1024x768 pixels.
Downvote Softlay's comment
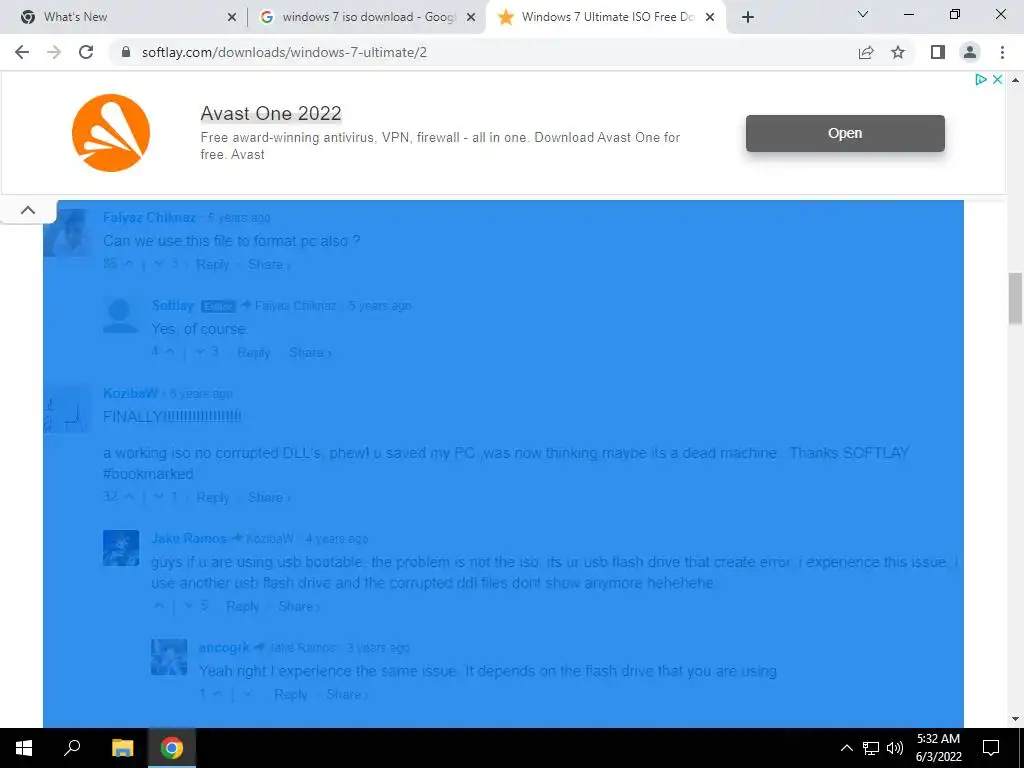[x=200, y=353]
